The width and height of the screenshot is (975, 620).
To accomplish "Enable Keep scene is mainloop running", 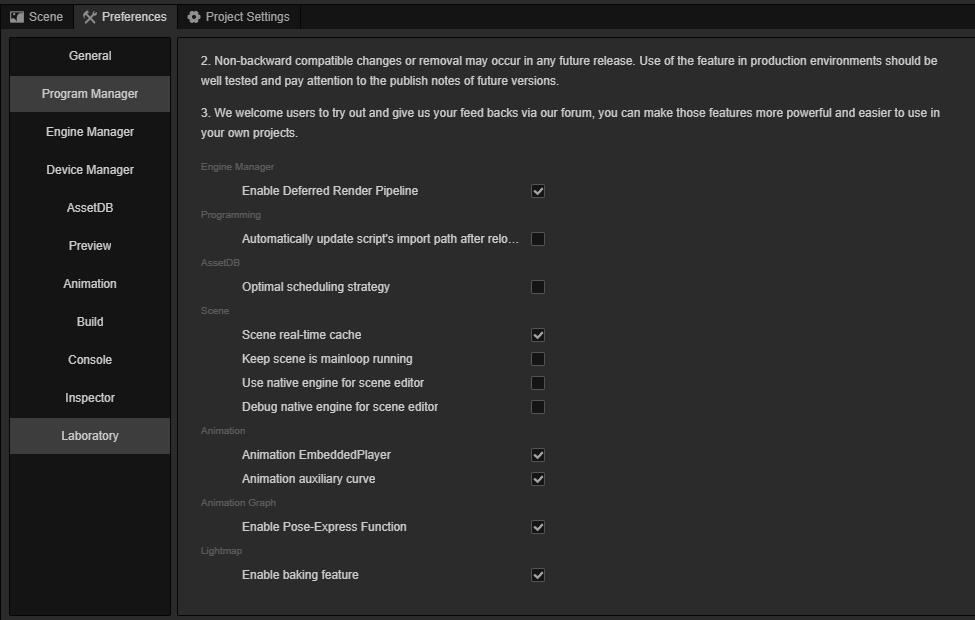I will [538, 359].
